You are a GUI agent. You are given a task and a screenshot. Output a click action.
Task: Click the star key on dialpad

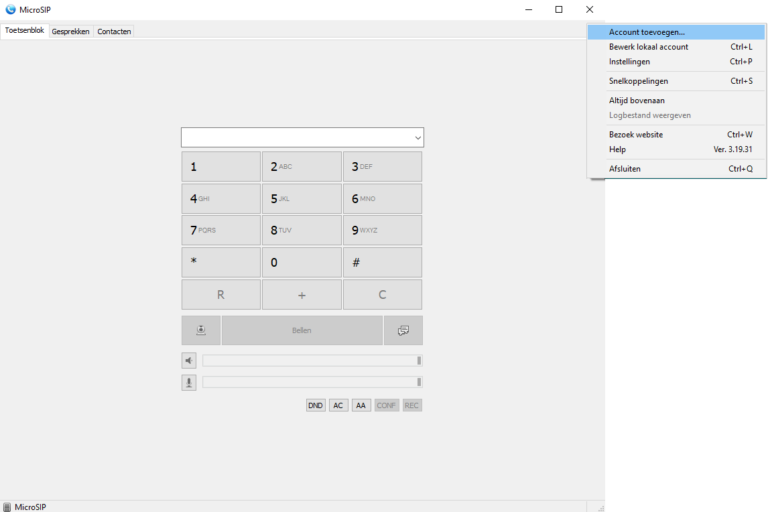tap(221, 262)
